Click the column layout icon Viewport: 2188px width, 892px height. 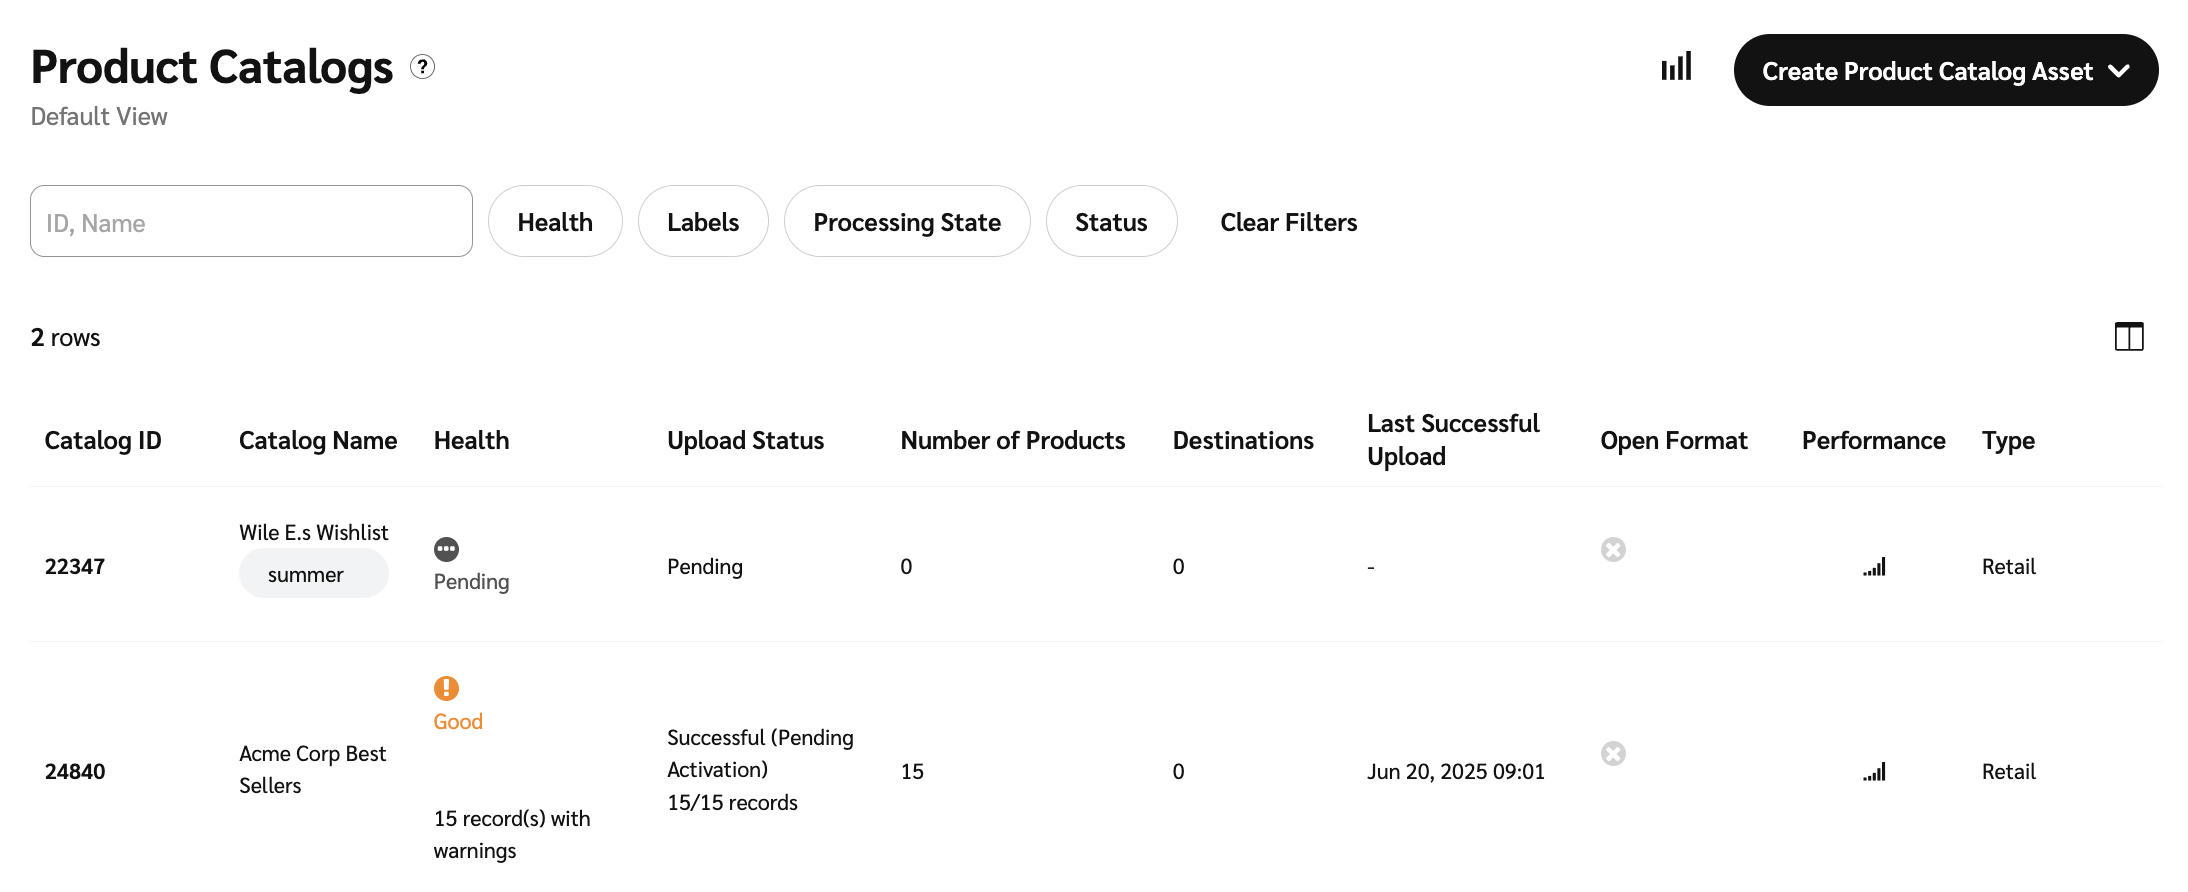[x=2129, y=337]
